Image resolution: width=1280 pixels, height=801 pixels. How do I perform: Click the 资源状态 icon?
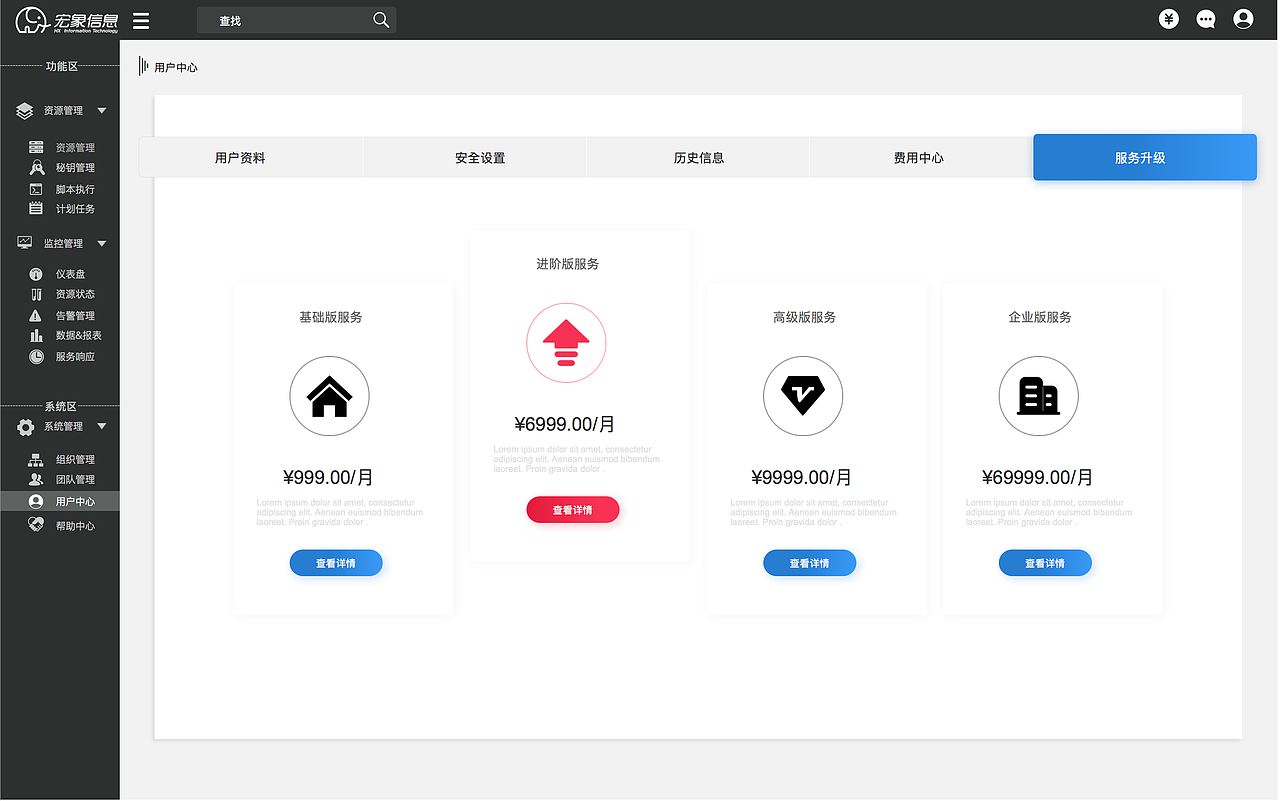pyautogui.click(x=36, y=294)
